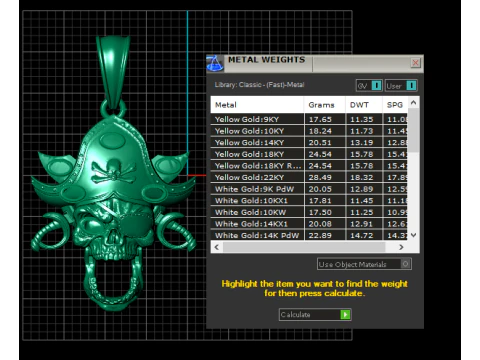The image size is (480, 360).
Task: Close the Metal Weights dialog
Action: (415, 63)
